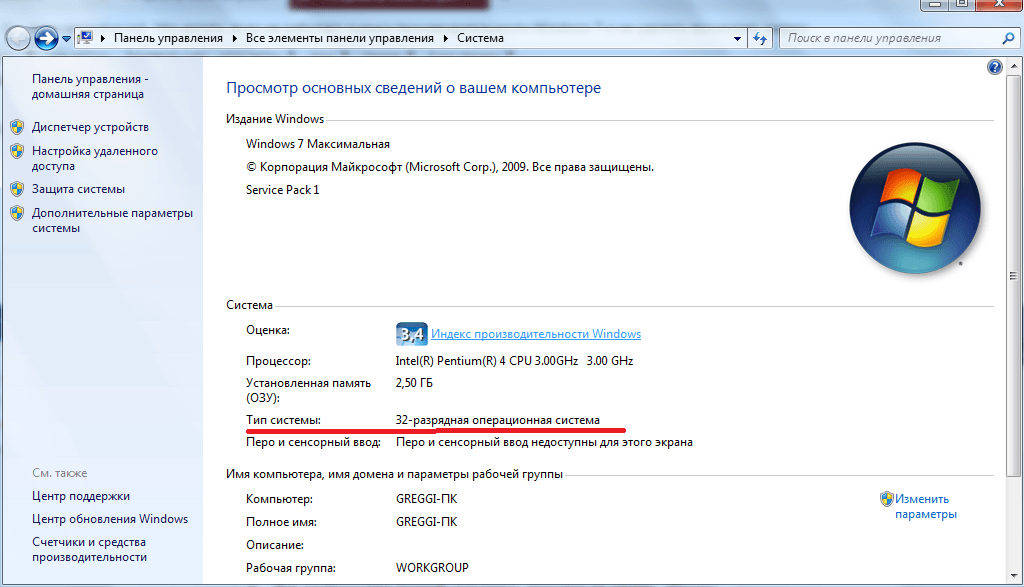Image resolution: width=1024 pixels, height=587 pixels.
Task: Open "Дополнительные параметры системы"
Action: [x=112, y=221]
